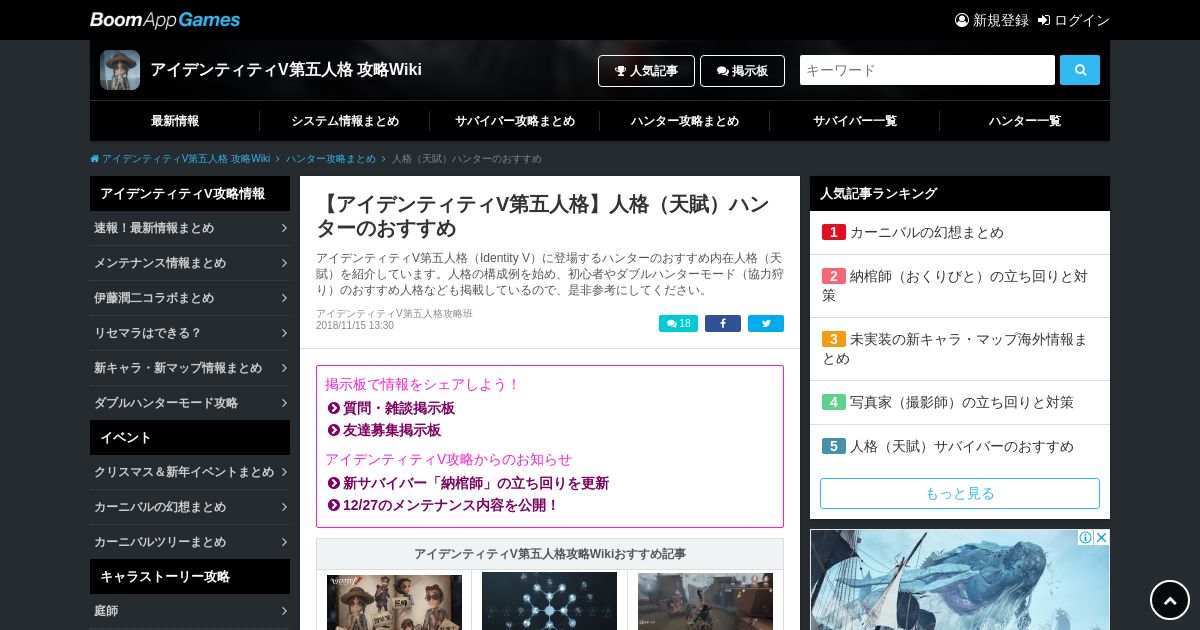The width and height of the screenshot is (1200, 630).
Task: Open 伊藤潤二コラボまとめ sidebar item
Action: (190, 298)
